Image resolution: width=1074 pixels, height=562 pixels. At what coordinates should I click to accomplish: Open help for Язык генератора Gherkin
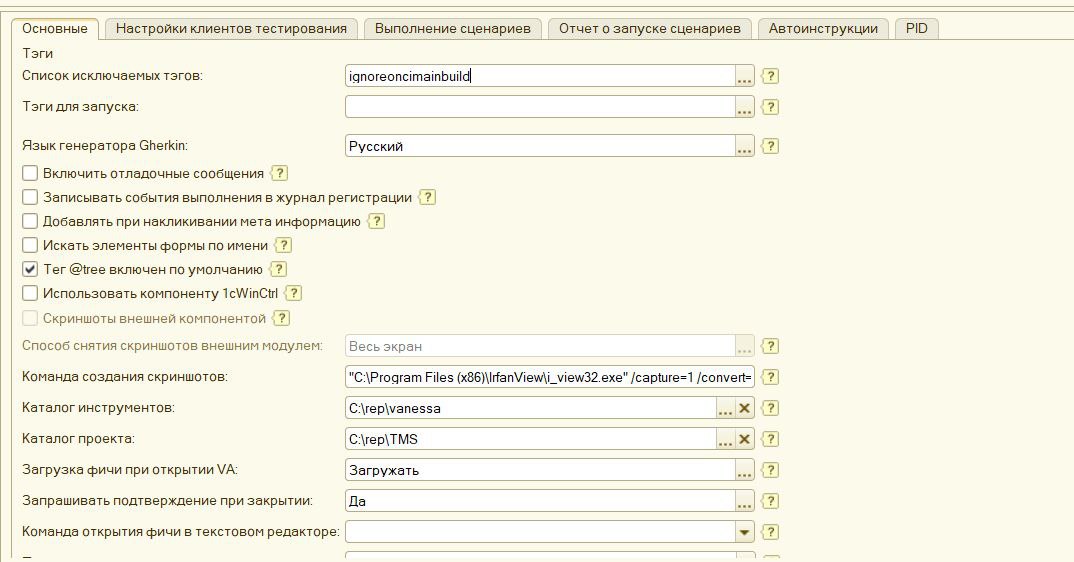pyautogui.click(x=770, y=146)
